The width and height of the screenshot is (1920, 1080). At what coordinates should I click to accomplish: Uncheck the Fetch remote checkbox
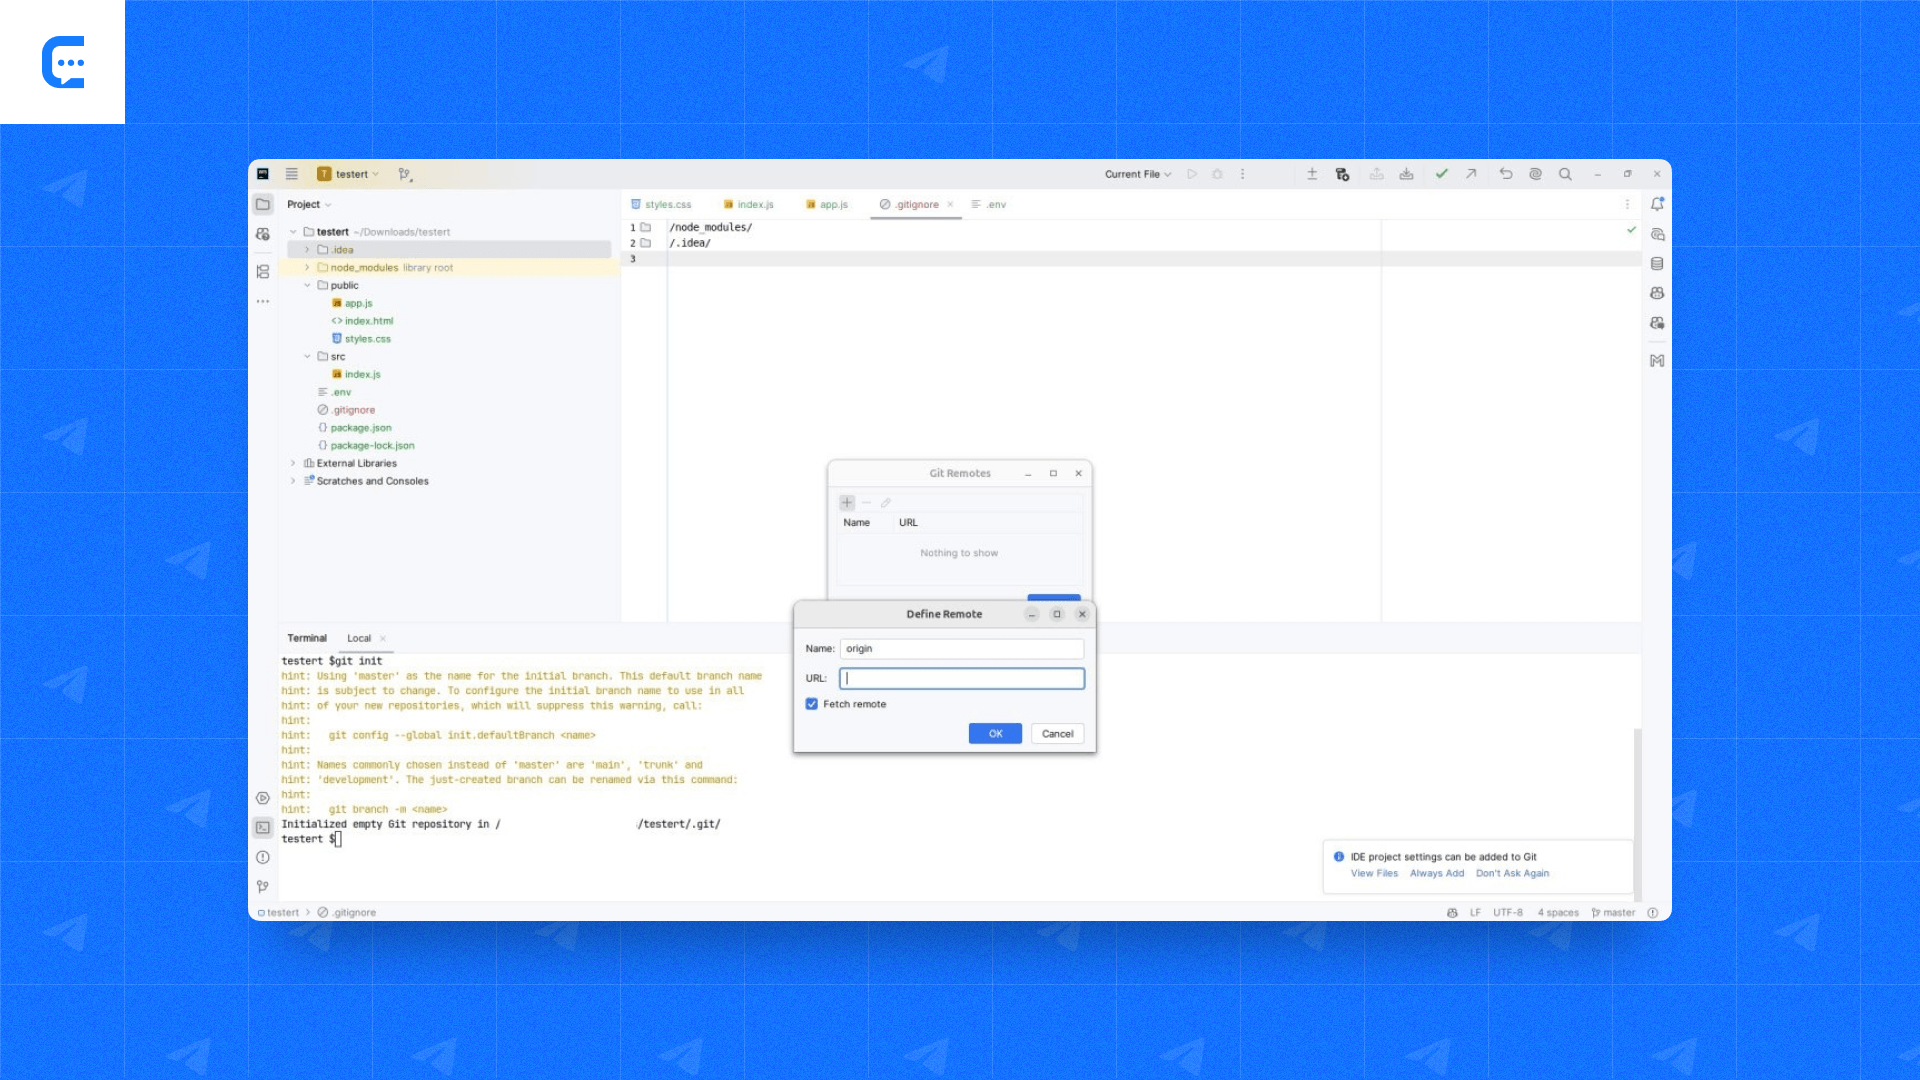click(x=812, y=704)
